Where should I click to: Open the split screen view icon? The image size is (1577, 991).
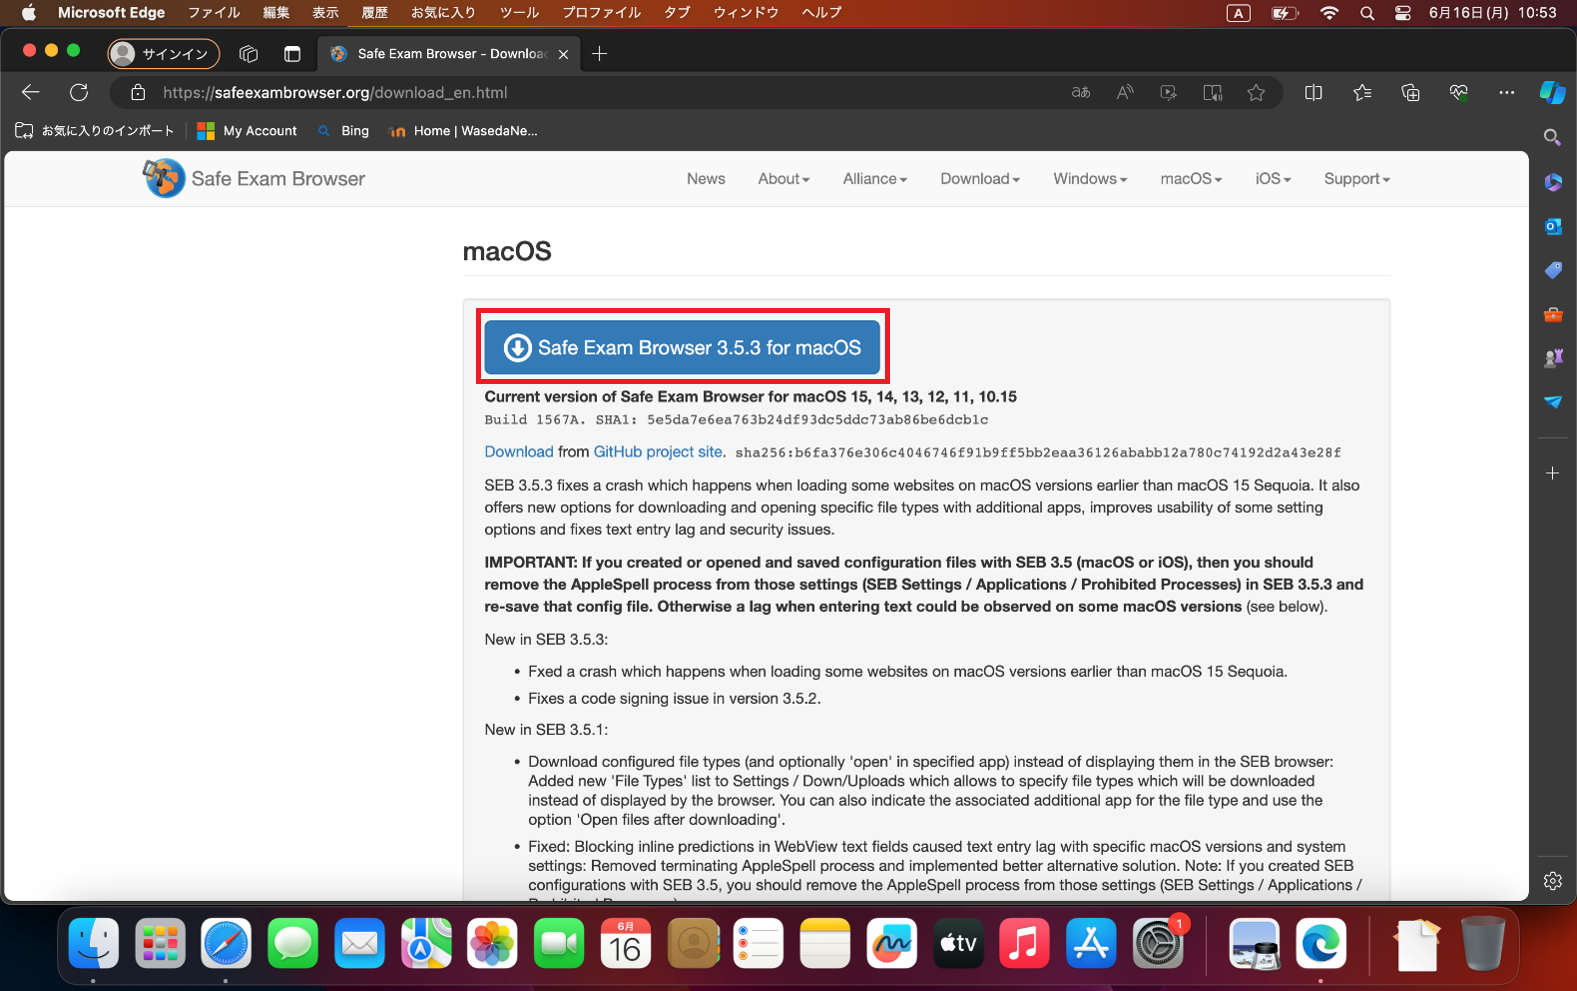tap(1313, 93)
